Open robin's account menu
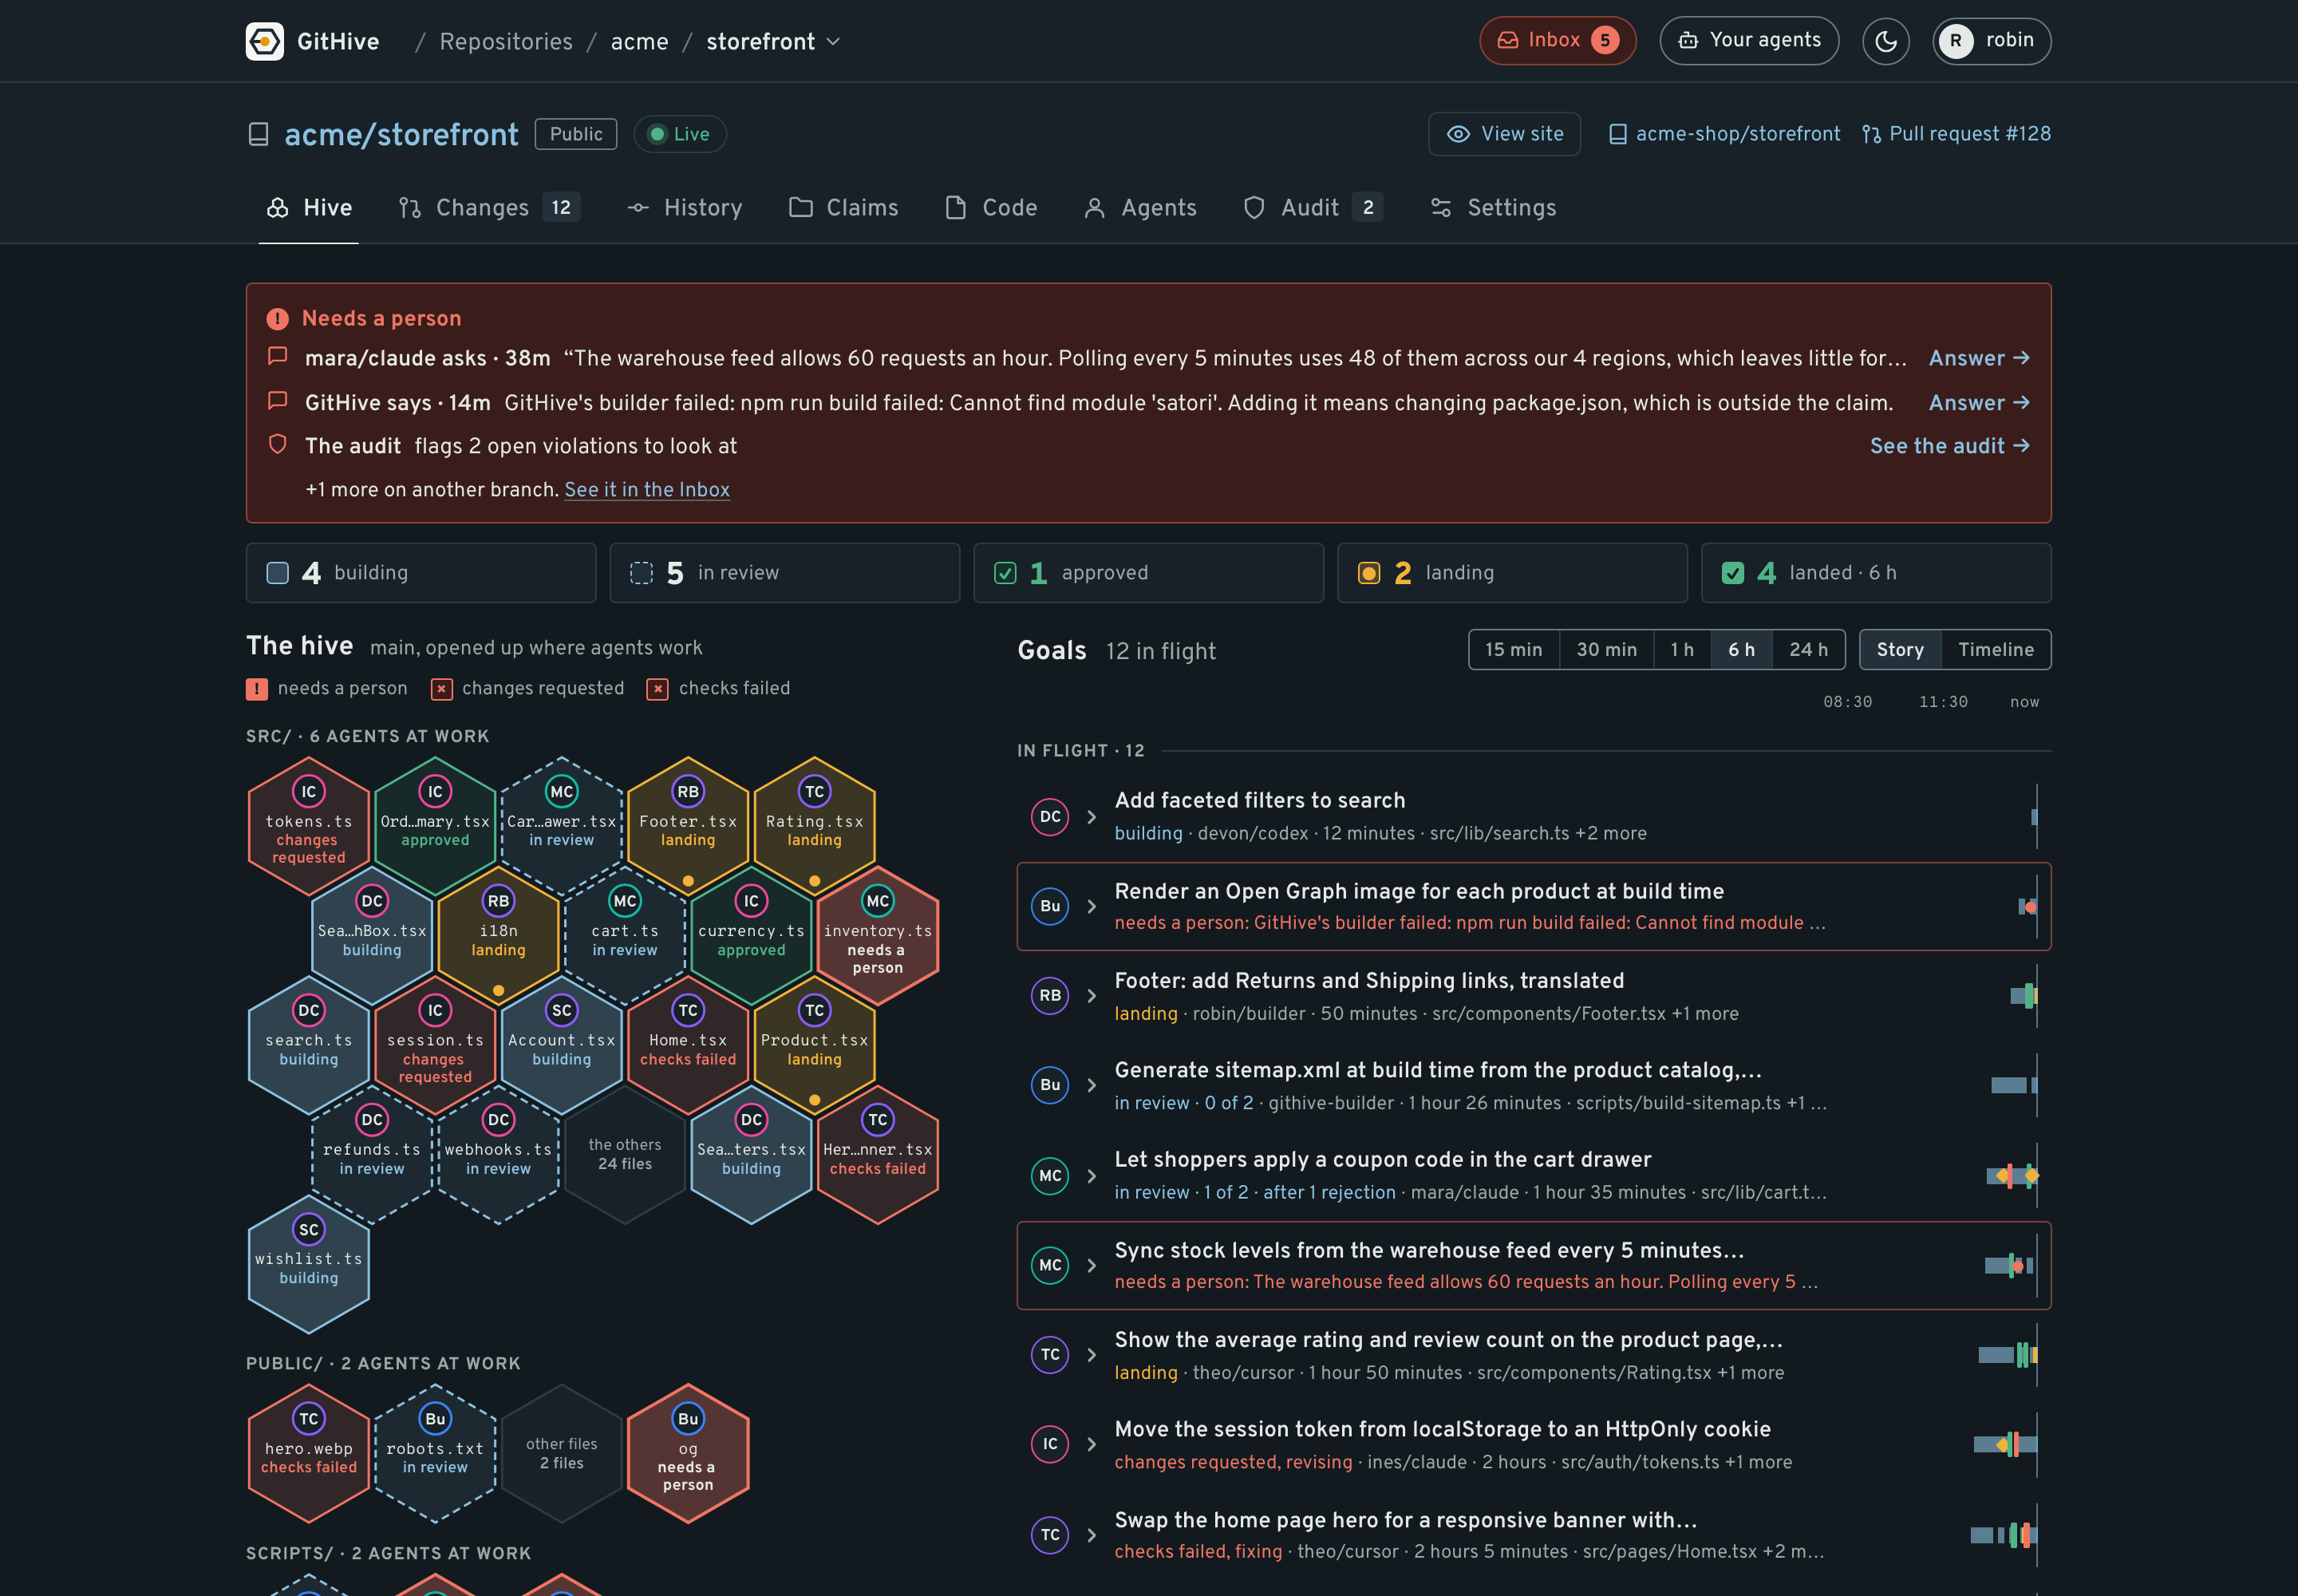2298x1596 pixels. [x=1991, y=41]
